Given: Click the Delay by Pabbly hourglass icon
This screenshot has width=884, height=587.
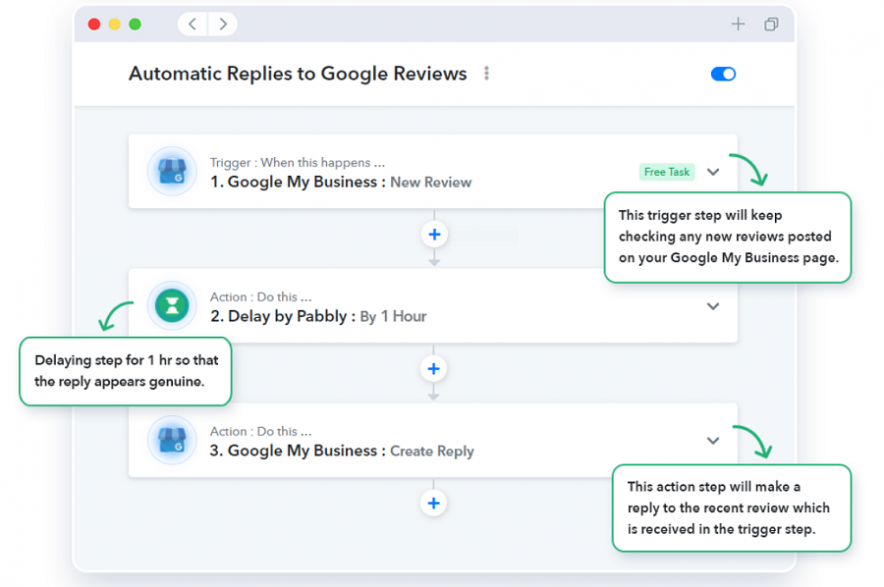Looking at the screenshot, I should [x=171, y=306].
